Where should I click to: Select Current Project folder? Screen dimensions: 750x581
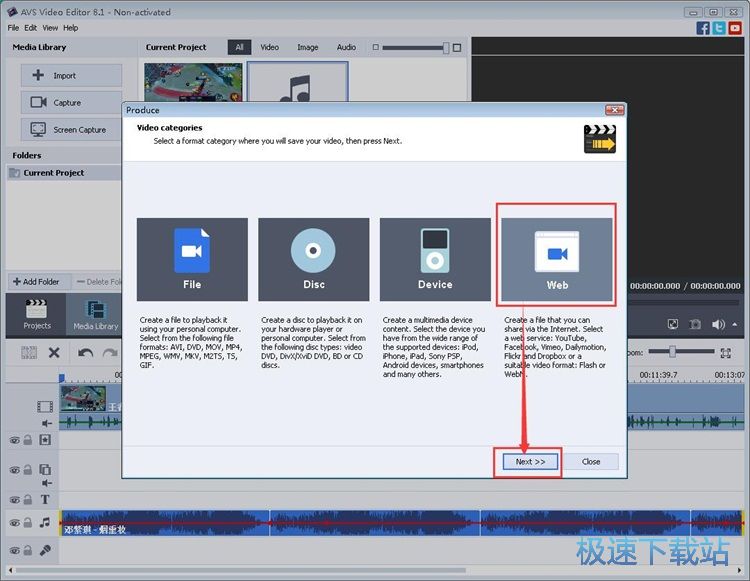tap(64, 173)
